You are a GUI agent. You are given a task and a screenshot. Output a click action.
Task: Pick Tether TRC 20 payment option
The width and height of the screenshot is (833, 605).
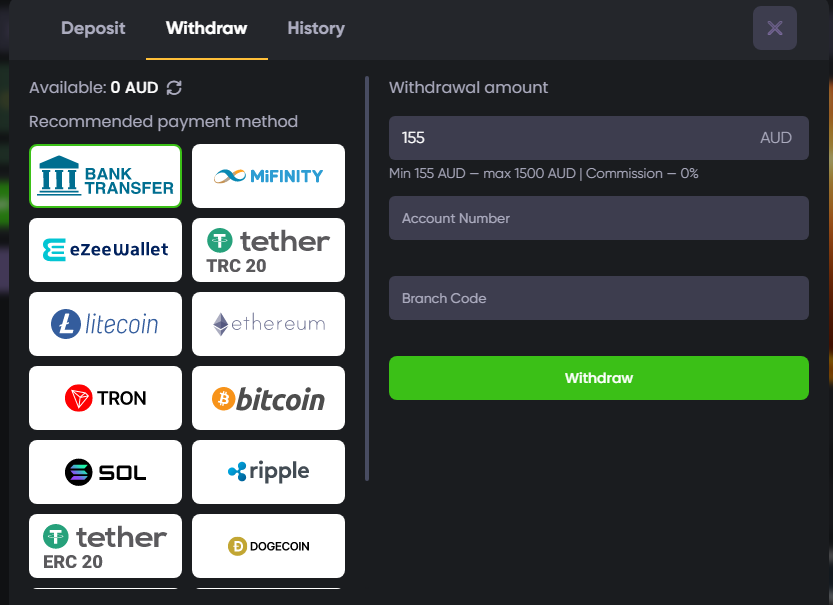tap(268, 250)
